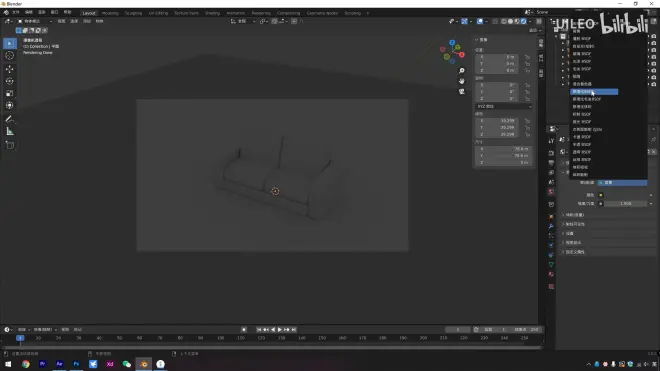Click the 1.000 strength slider field
The image size is (660, 371).
point(626,204)
